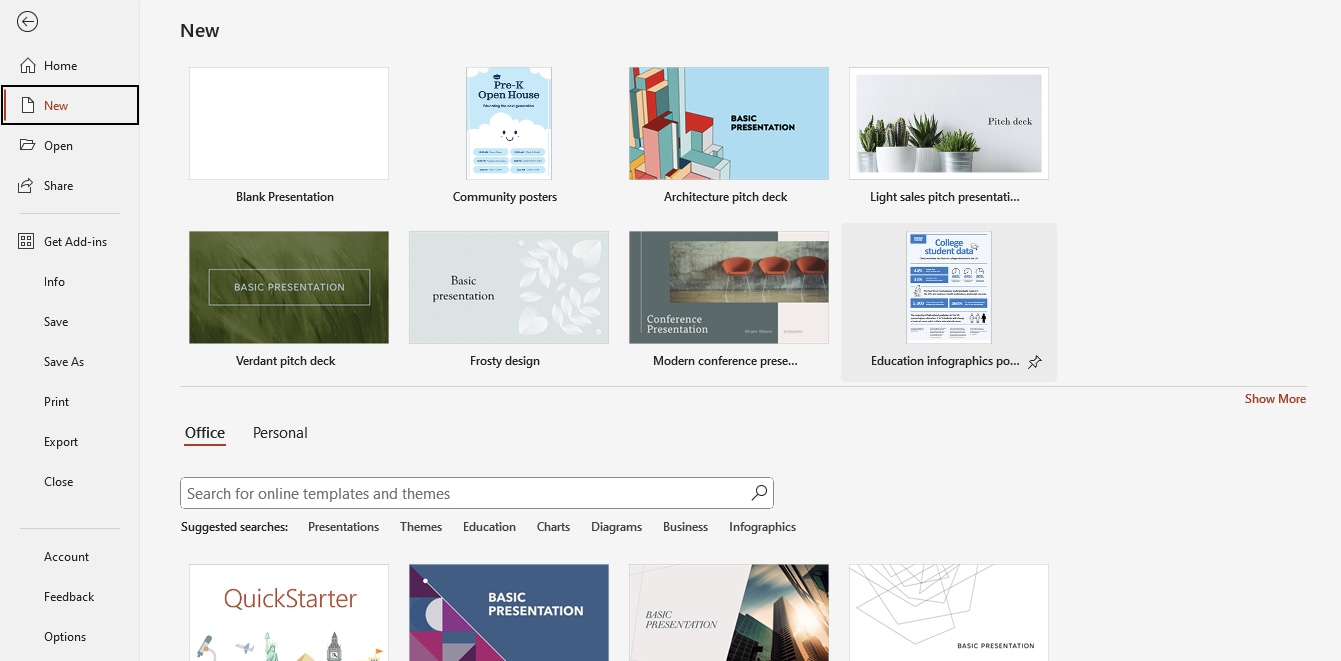Select the Verdant pitch deck template
The height and width of the screenshot is (661, 1341).
289,287
